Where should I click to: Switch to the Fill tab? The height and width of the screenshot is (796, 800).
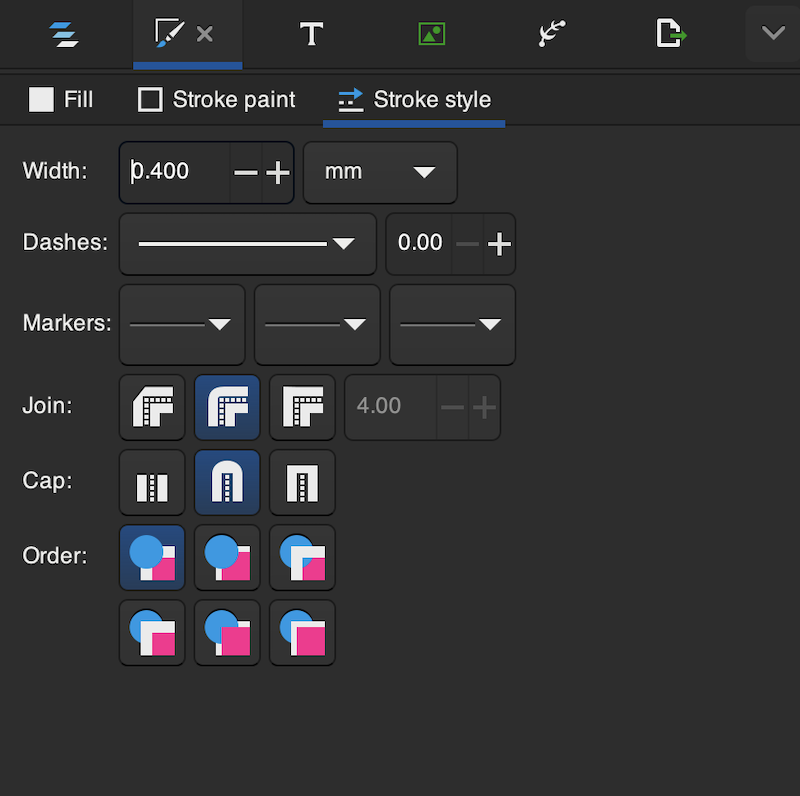[x=61, y=100]
